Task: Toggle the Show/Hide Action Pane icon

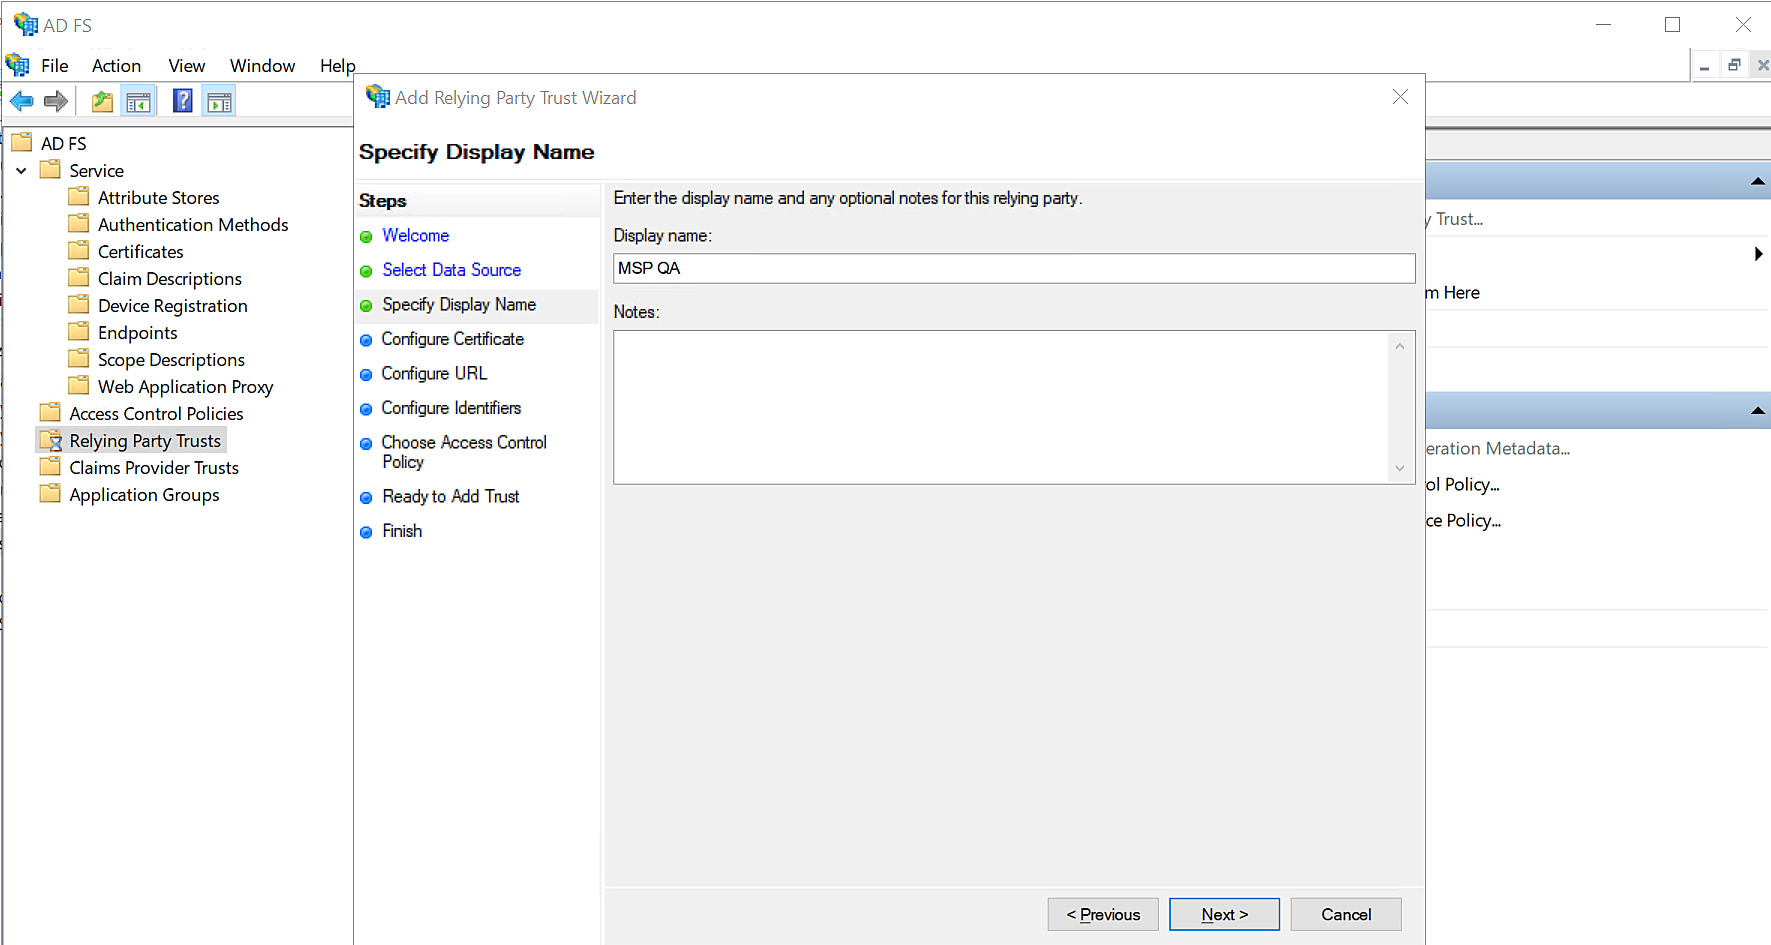Action: coord(219,101)
